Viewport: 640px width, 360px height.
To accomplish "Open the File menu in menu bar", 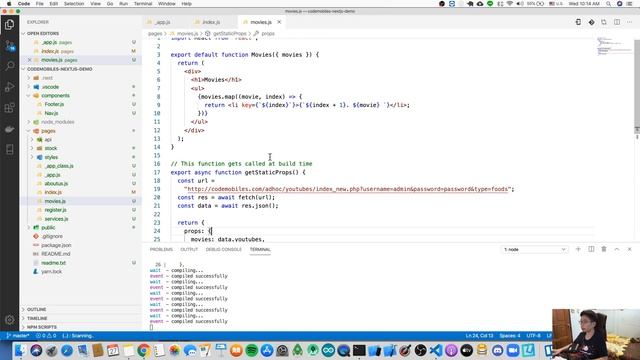I will tap(40, 4).
